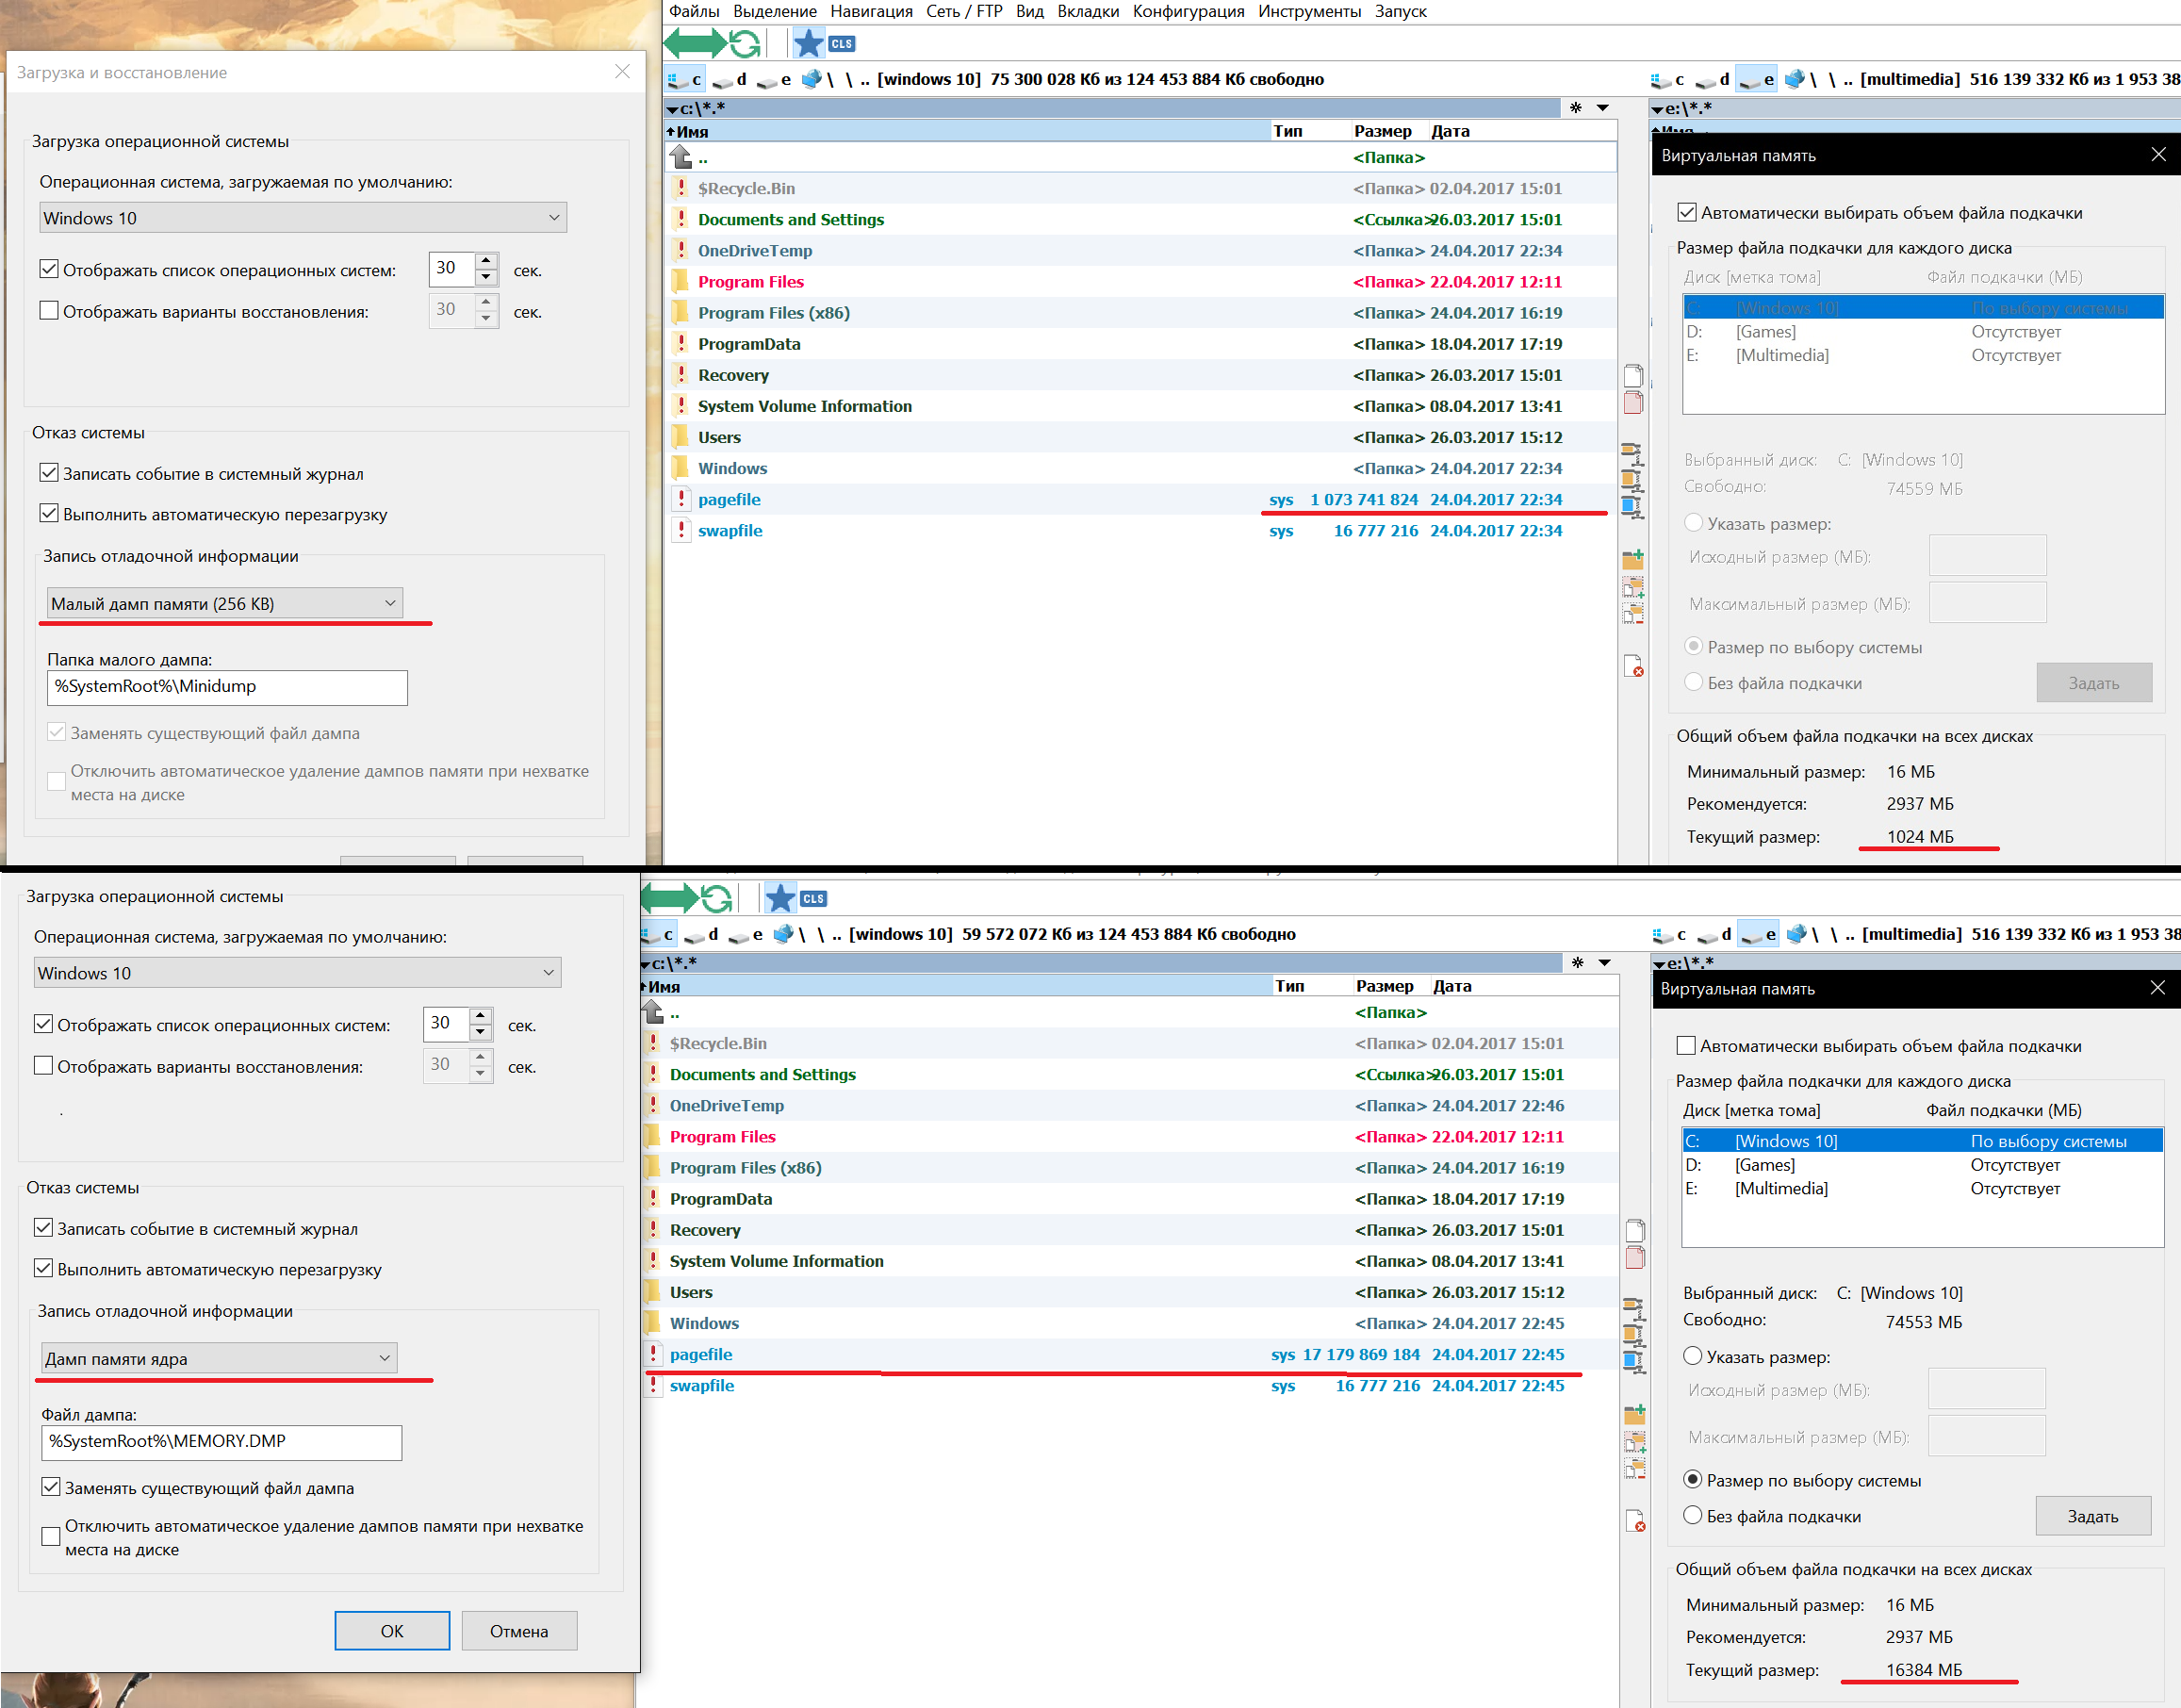2181x1708 pixels.
Task: Select 'Без файла подкачки' radio in lower dialog
Action: pos(1692,1515)
